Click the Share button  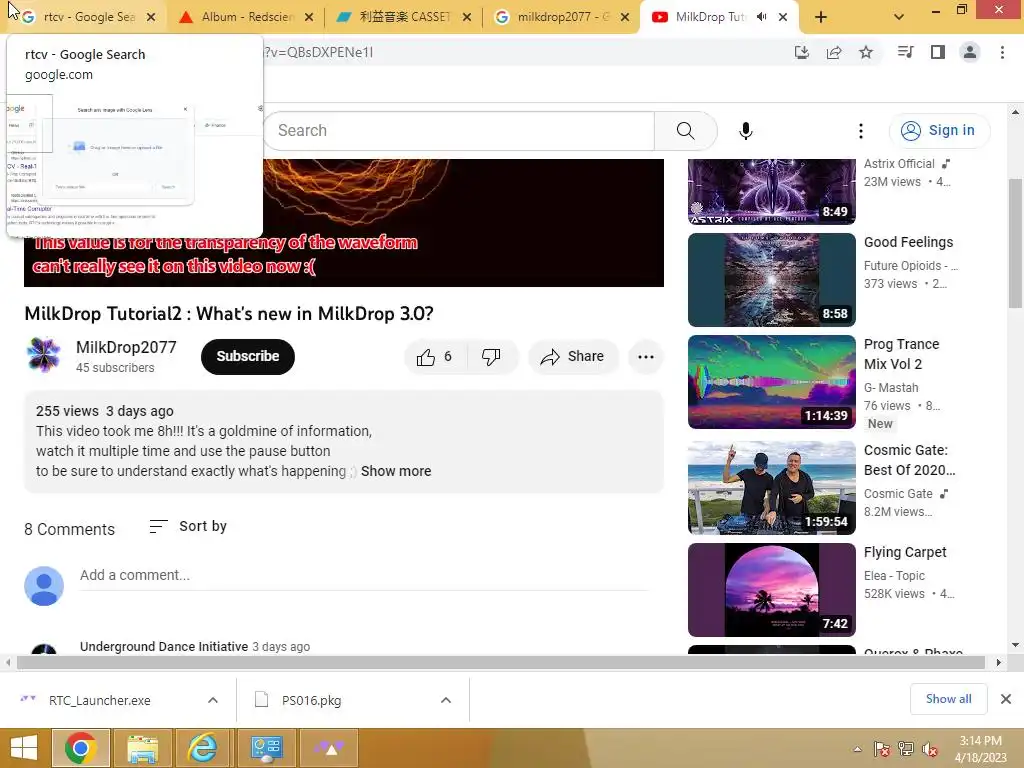click(573, 357)
